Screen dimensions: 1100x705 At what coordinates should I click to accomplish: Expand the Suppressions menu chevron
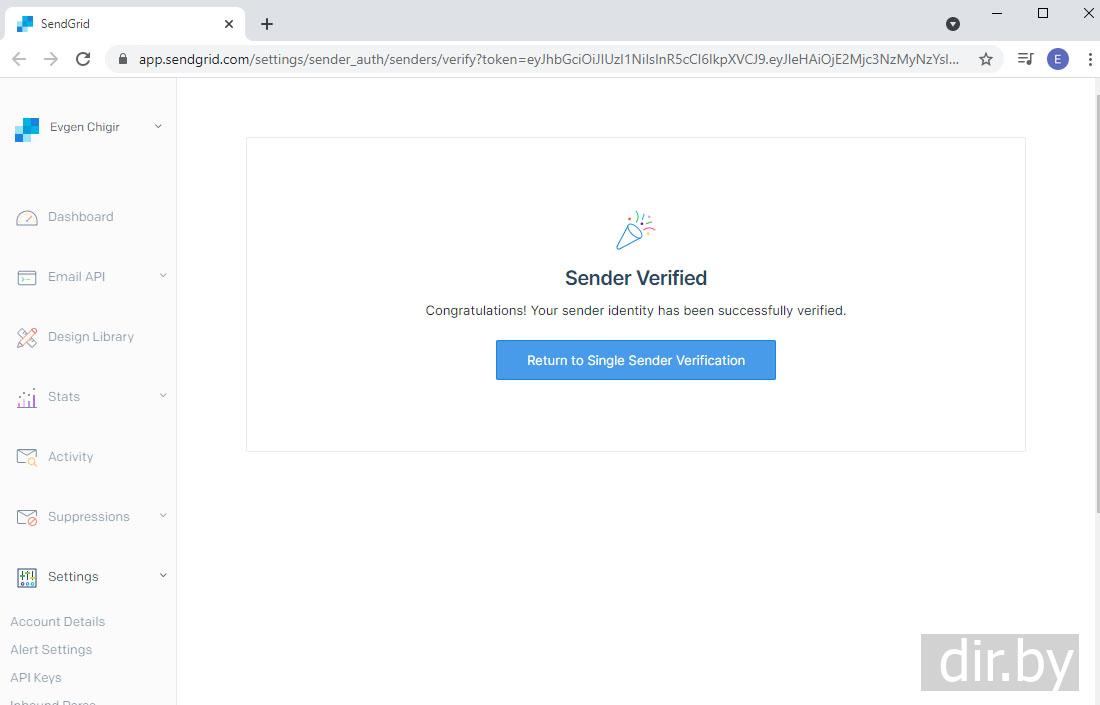(x=163, y=516)
